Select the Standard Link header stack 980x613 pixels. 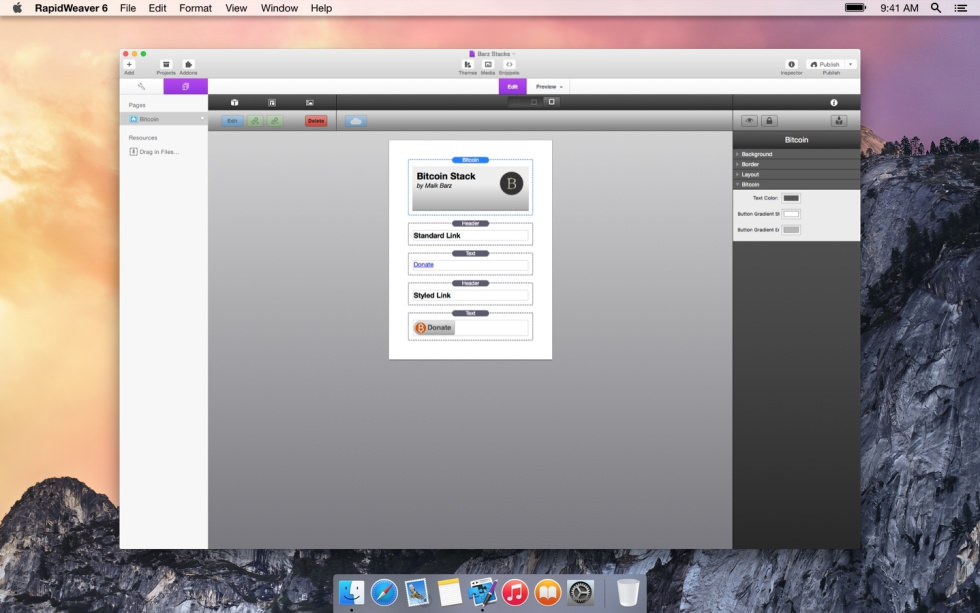470,235
